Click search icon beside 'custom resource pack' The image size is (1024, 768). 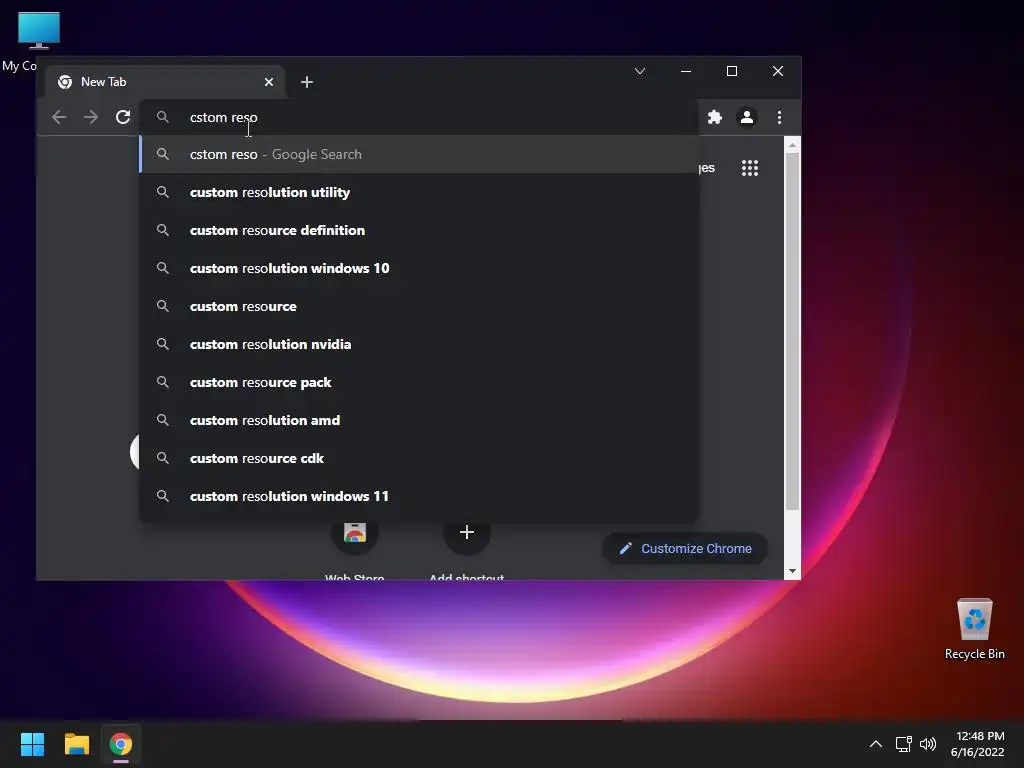163,382
